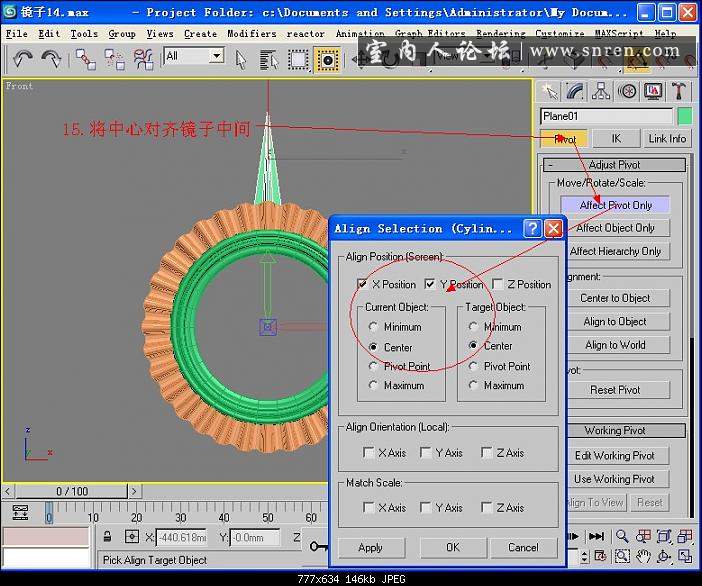Jump to end frame playback button
702x586 pixels.
596,536
